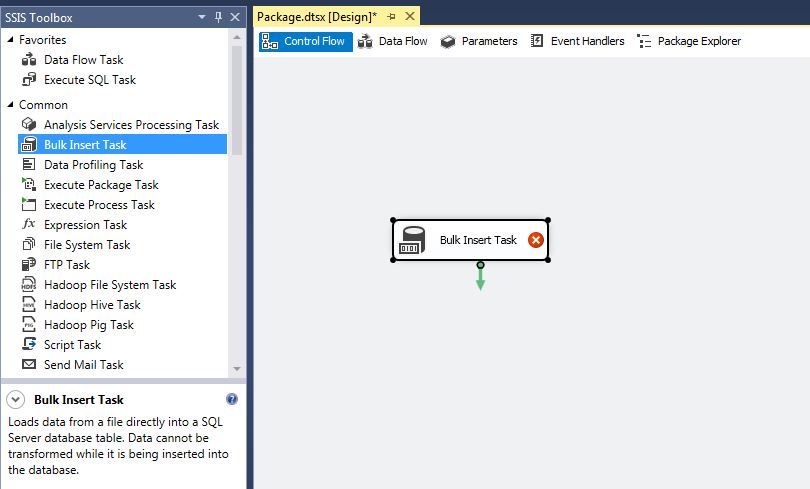Screen dimensions: 810x489
Task: Select Hadoop File System Task item
Action: tap(110, 285)
